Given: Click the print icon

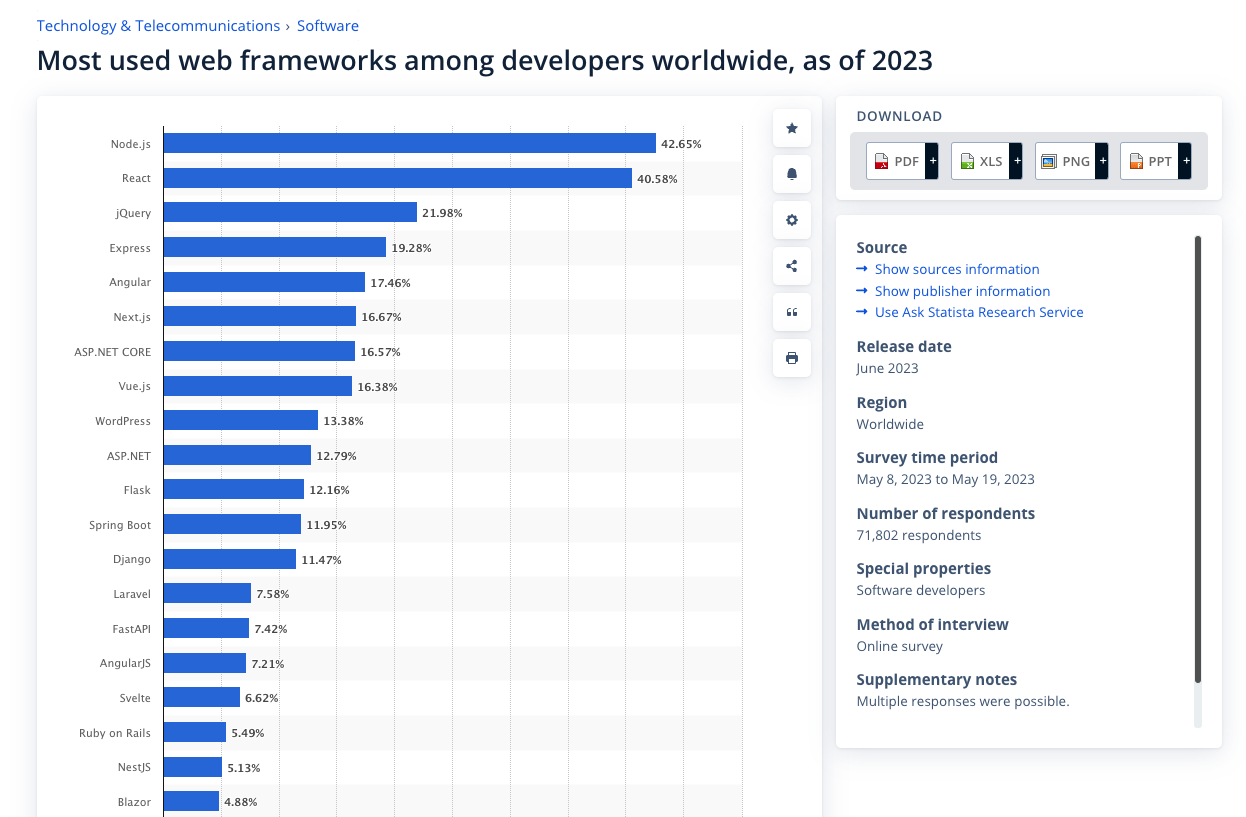Looking at the screenshot, I should coord(792,358).
